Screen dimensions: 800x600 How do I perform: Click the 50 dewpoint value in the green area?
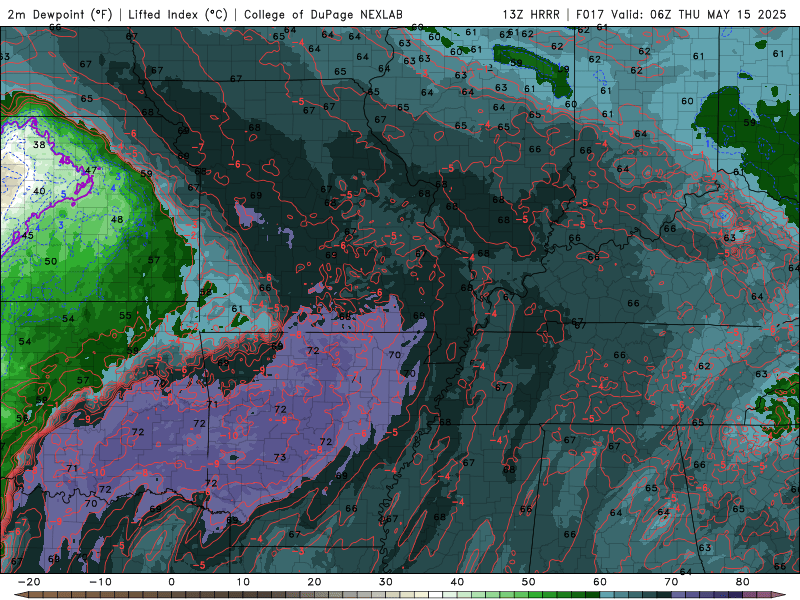(x=51, y=261)
